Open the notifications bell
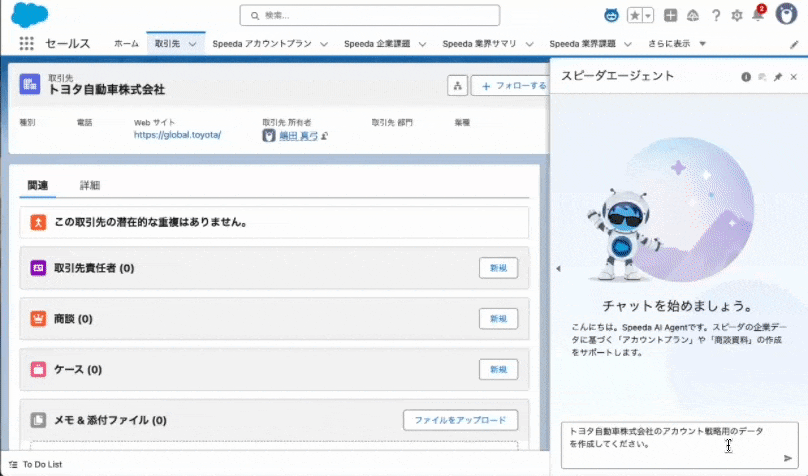Viewport: 808px width, 476px height. click(x=757, y=15)
